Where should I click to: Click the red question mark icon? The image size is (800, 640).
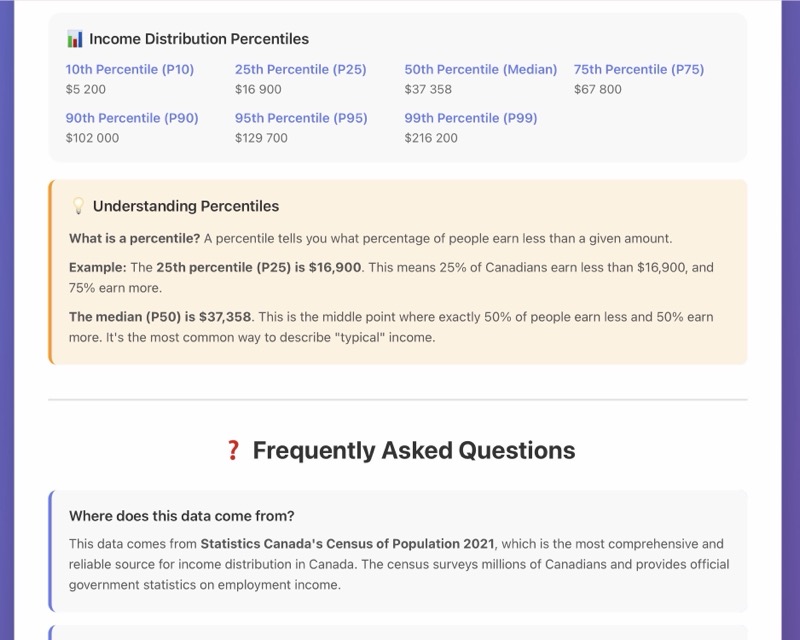[233, 450]
